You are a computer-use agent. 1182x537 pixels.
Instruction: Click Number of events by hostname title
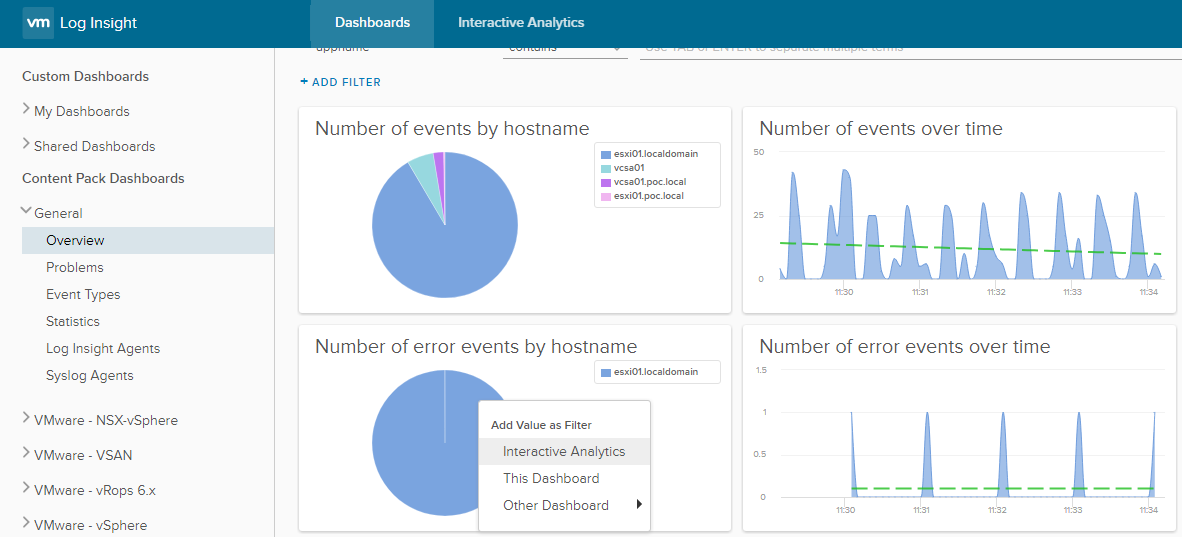click(452, 129)
